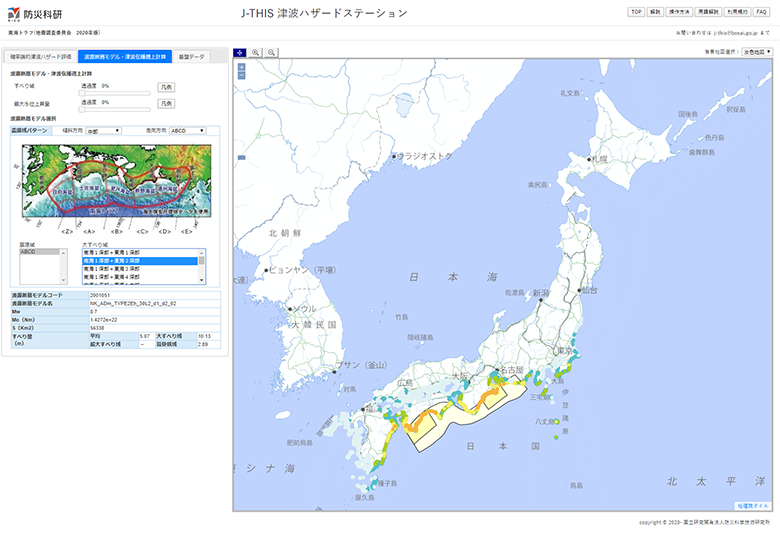Click 凡例 button for 最大水位上昇量

[166, 102]
